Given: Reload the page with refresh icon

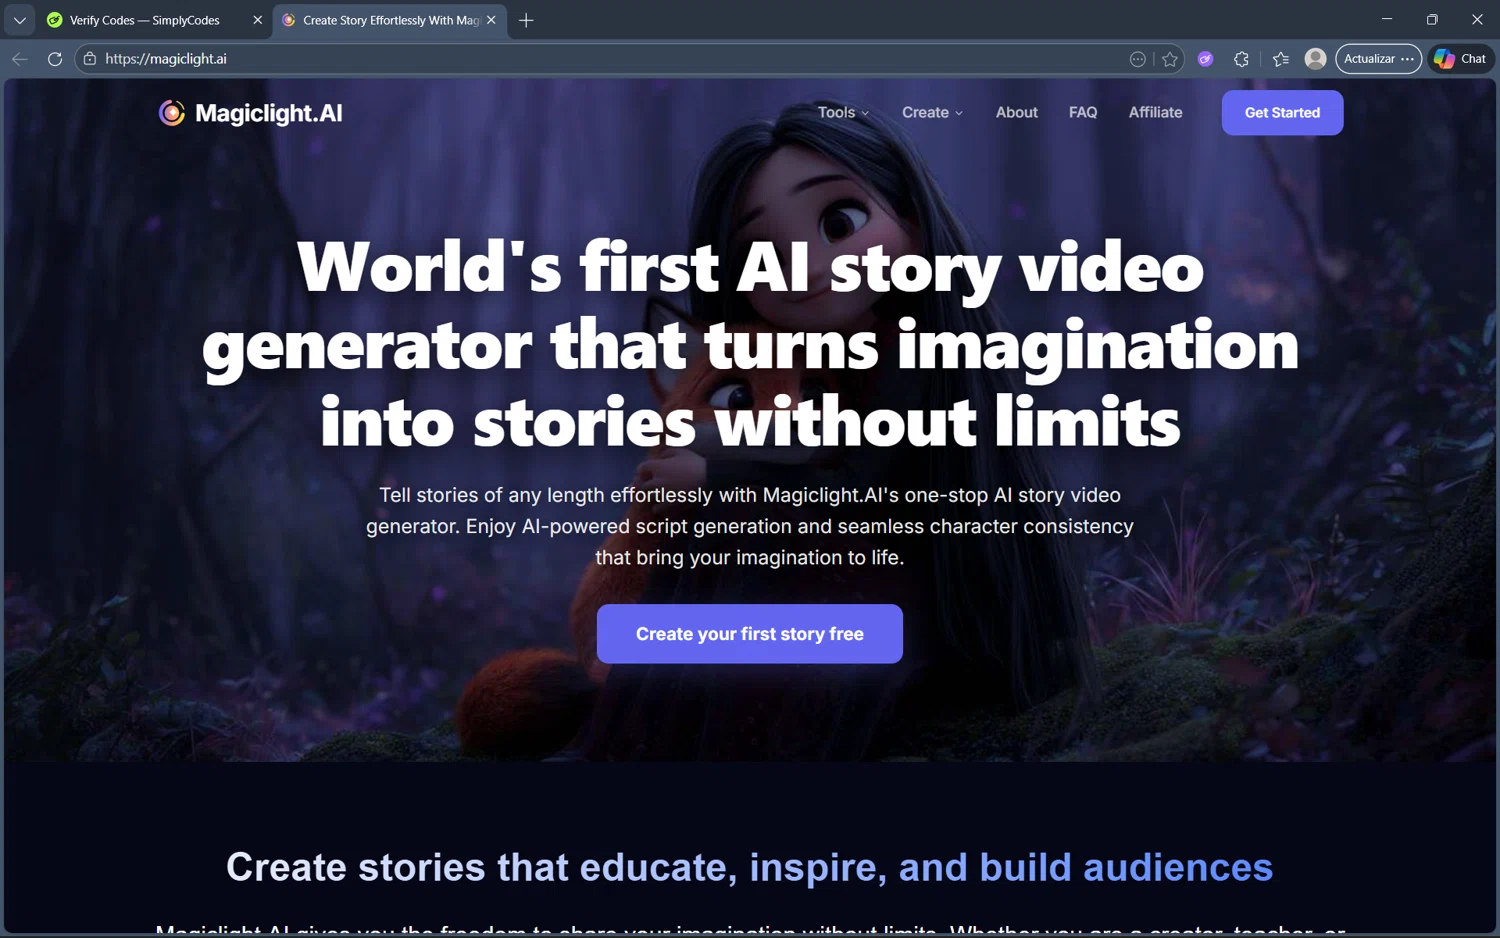Looking at the screenshot, I should (x=55, y=59).
